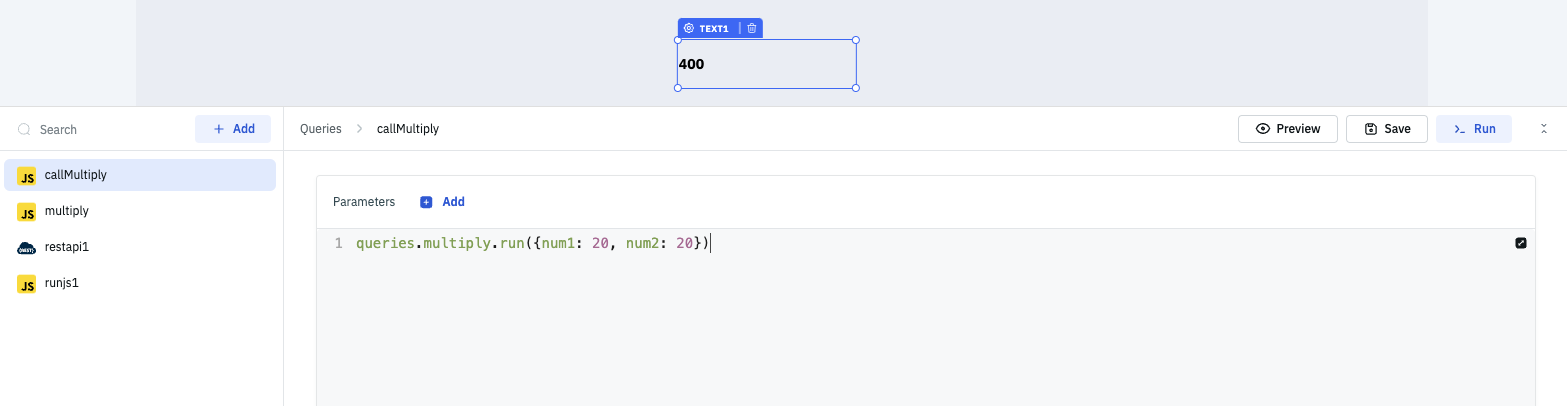The height and width of the screenshot is (406, 1567).
Task: Focus the query Search field
Action: tap(110, 130)
